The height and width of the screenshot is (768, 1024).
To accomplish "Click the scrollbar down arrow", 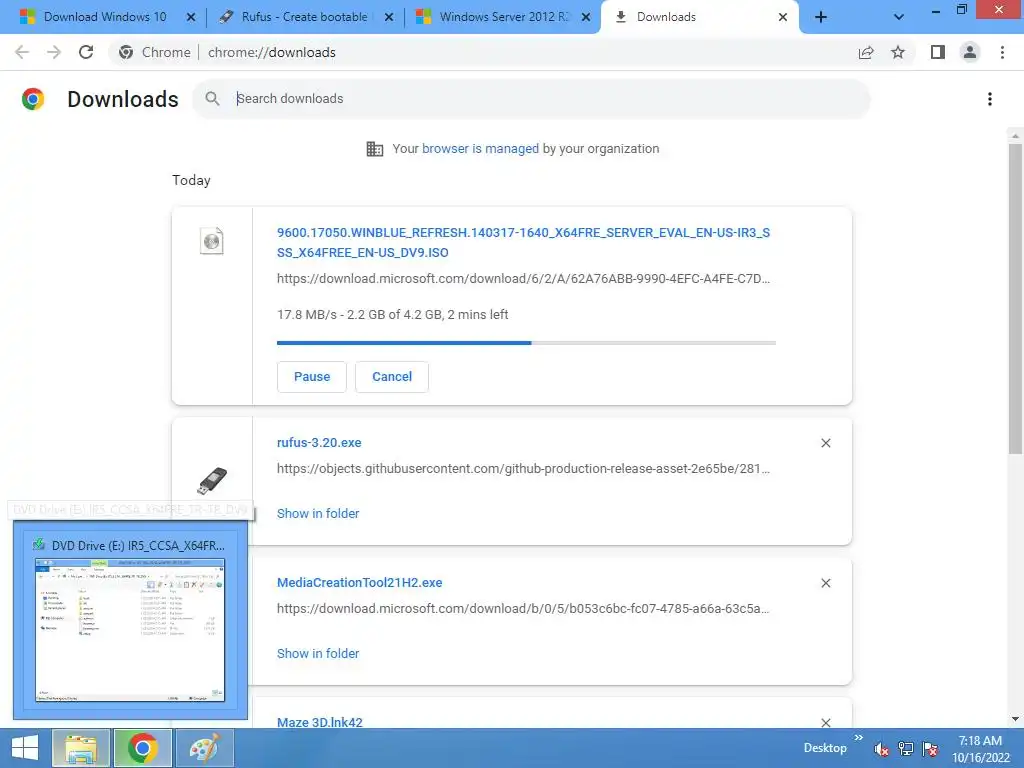I will 1015,720.
